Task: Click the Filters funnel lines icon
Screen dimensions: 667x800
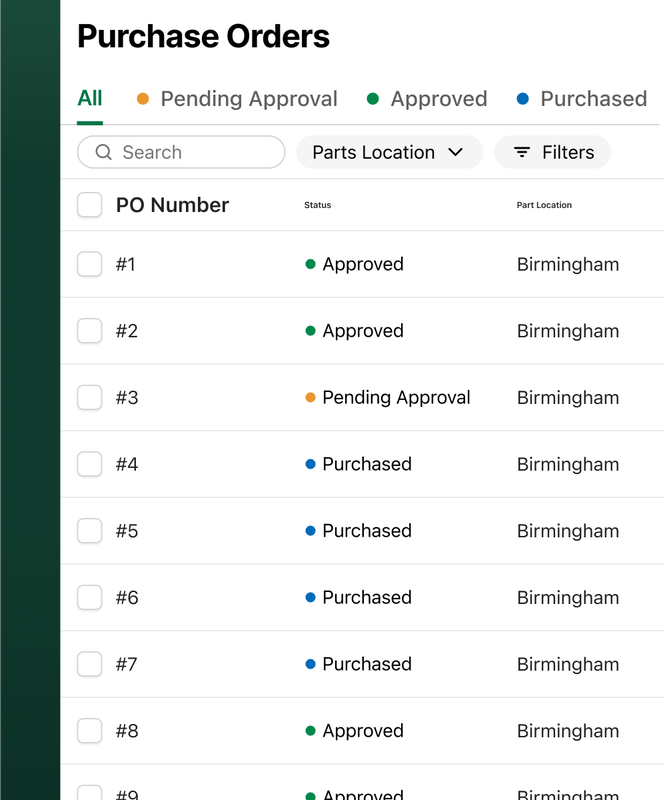Action: 522,152
